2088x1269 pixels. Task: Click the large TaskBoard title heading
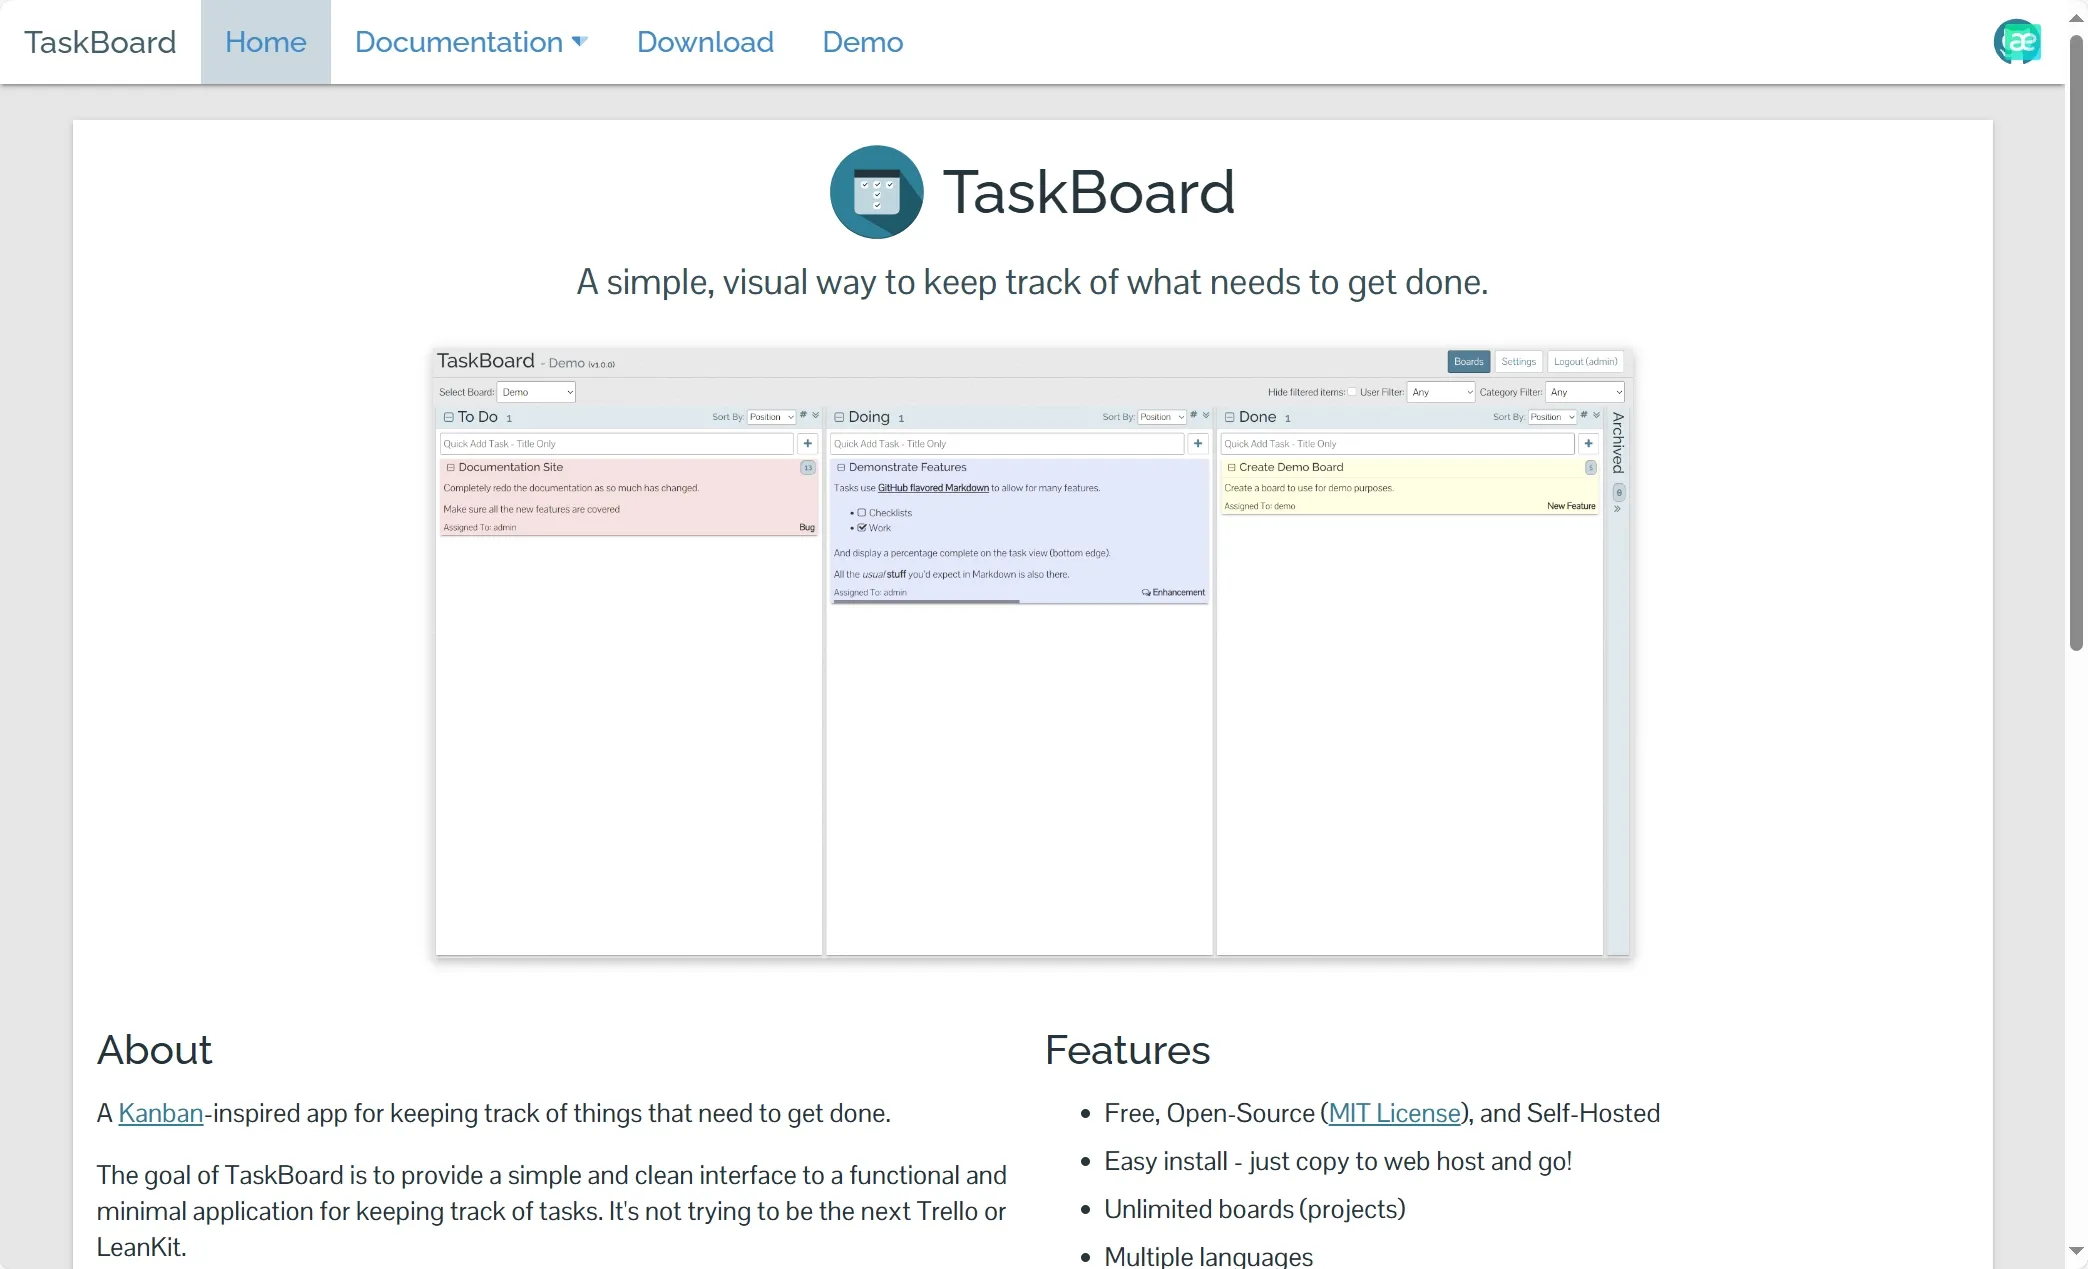click(x=1088, y=192)
